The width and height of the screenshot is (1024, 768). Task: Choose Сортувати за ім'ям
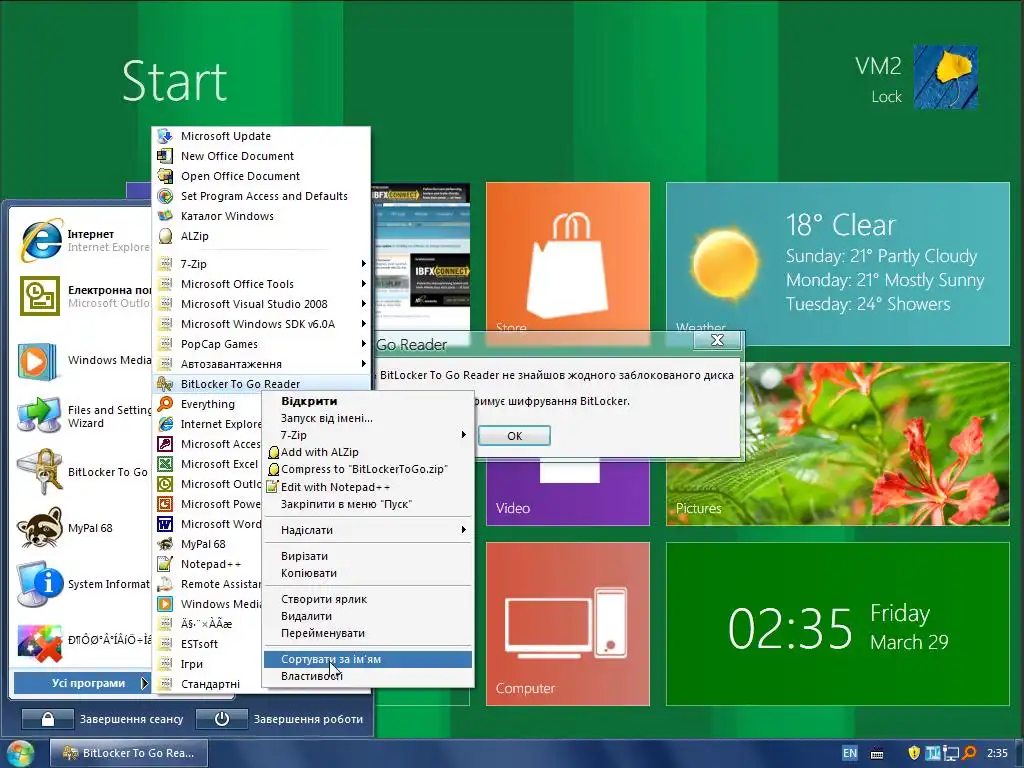coord(368,659)
